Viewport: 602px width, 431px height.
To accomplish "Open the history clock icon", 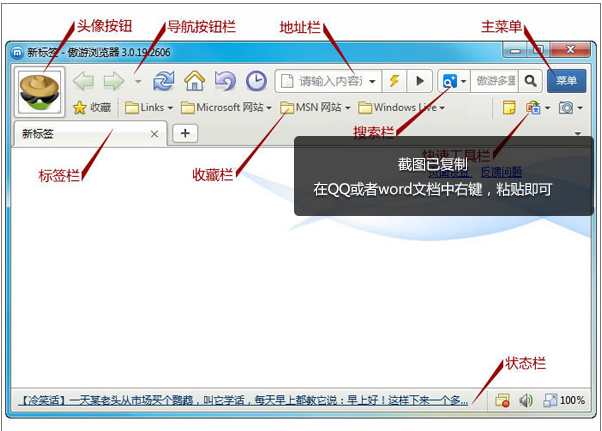I will pyautogui.click(x=256, y=81).
